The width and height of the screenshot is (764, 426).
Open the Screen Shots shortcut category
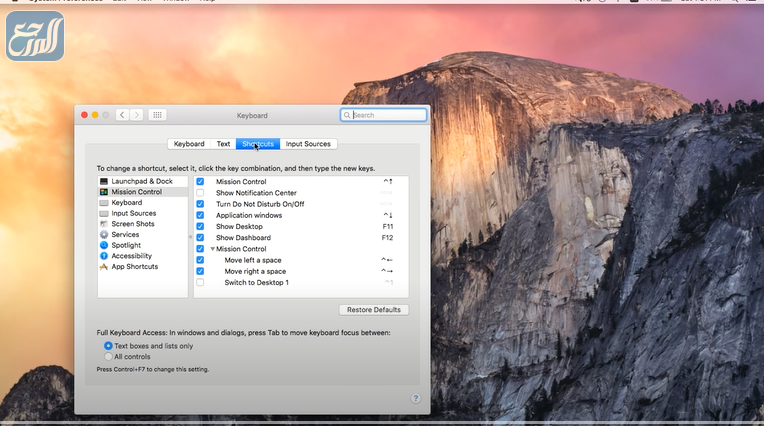click(132, 224)
